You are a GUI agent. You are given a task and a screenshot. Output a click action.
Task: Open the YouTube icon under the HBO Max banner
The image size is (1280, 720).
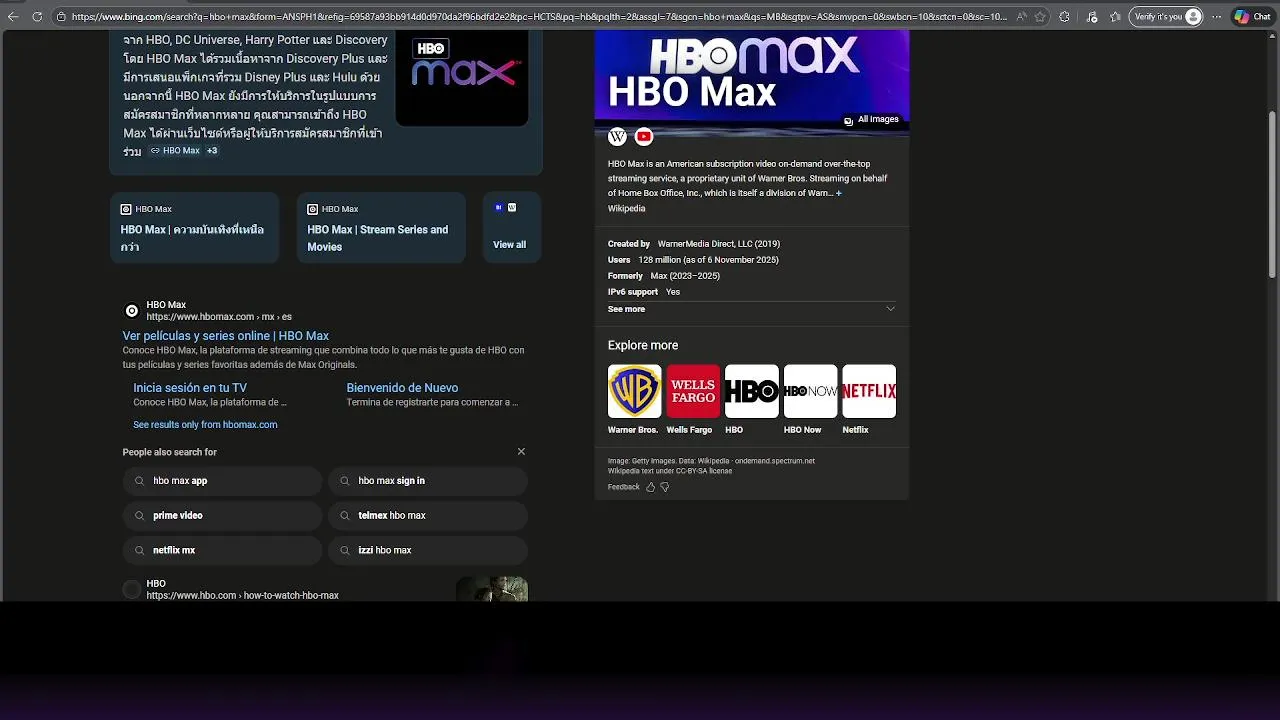point(644,136)
